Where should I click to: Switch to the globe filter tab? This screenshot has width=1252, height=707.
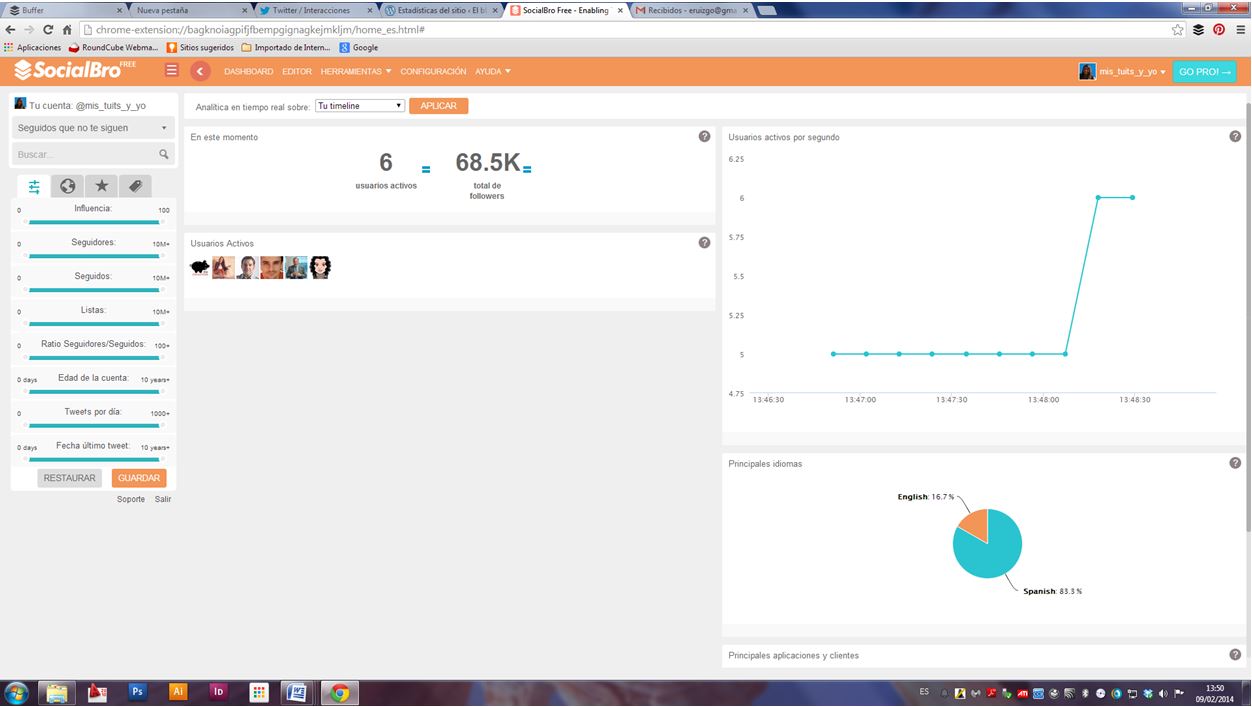[x=67, y=186]
